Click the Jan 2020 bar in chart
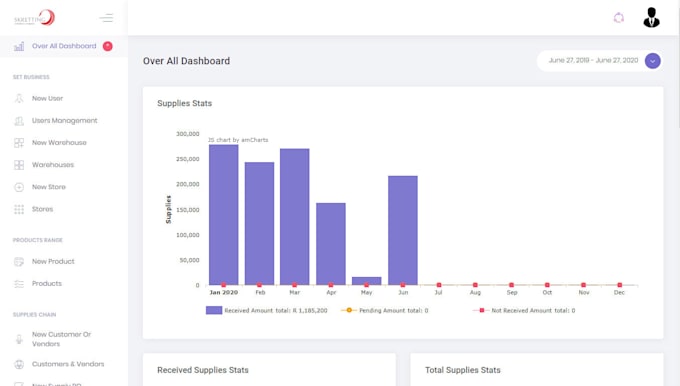 point(224,215)
